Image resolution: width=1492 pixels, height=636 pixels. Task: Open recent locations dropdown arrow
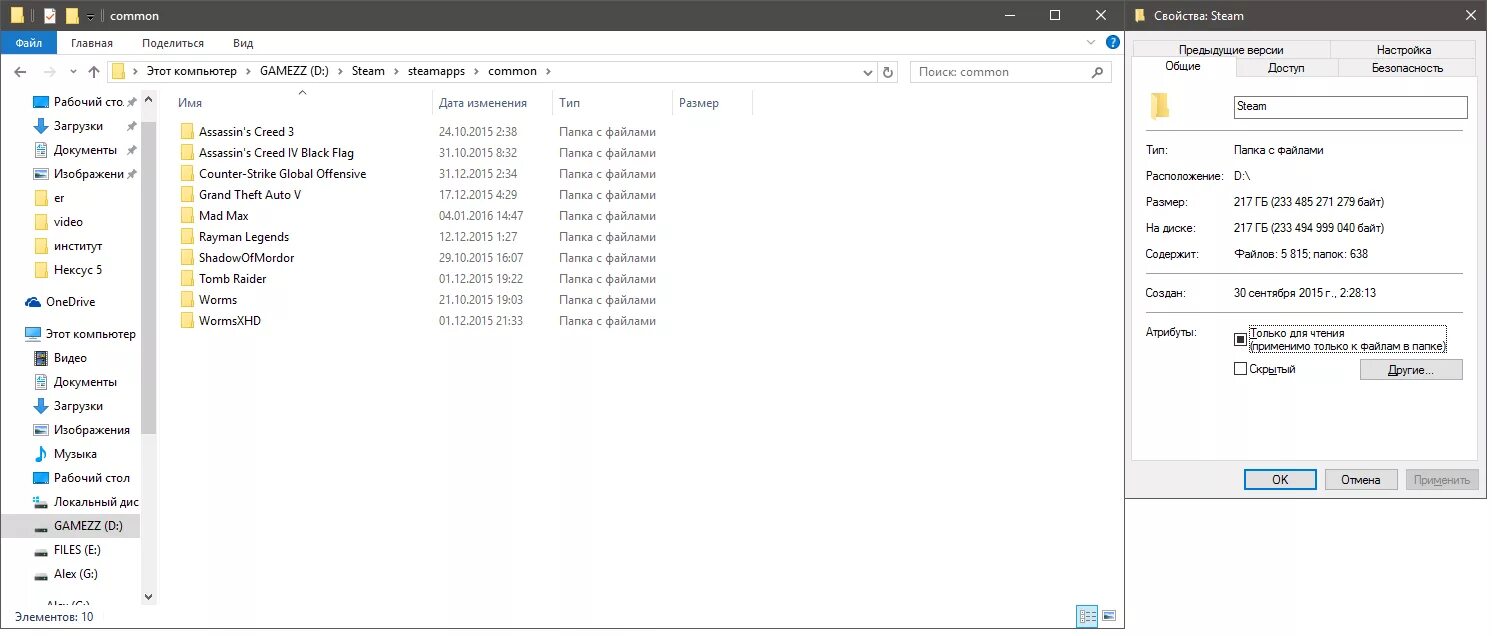73,72
